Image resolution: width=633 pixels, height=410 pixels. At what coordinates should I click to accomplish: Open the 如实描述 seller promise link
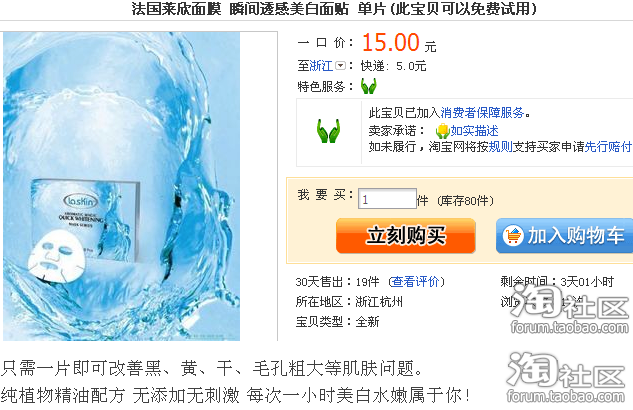(x=474, y=131)
